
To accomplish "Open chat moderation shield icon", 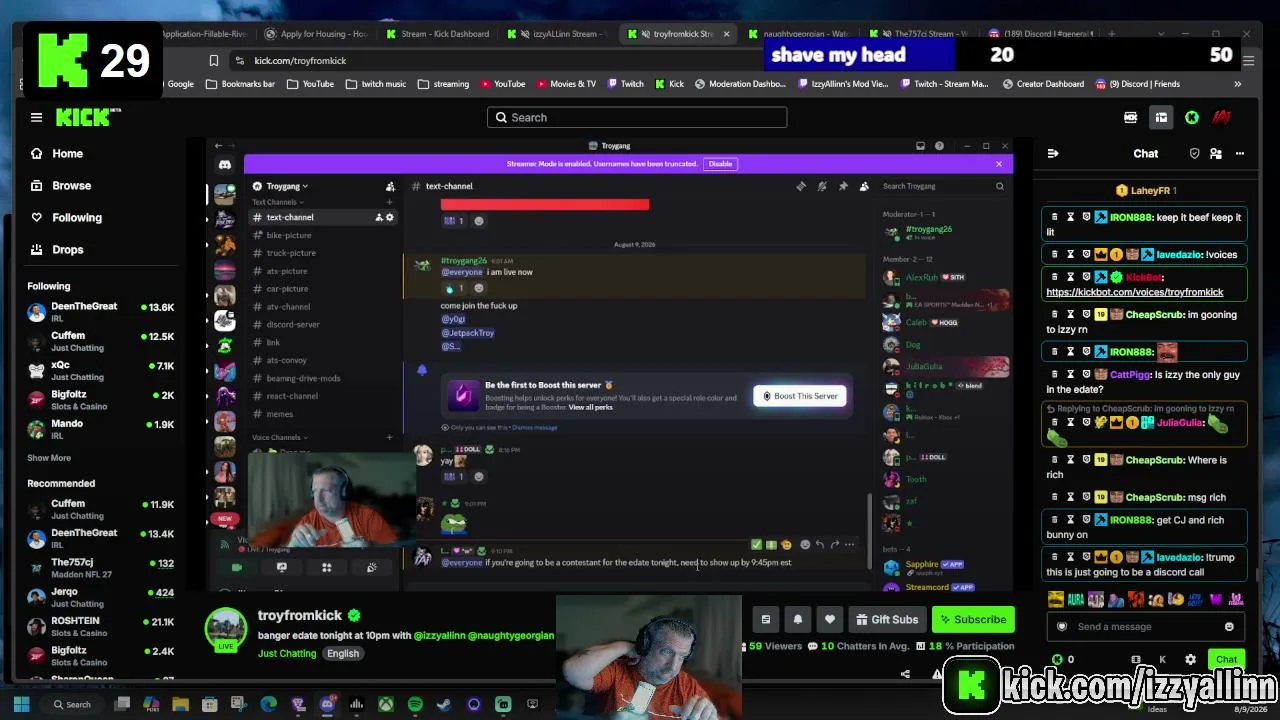I will [1194, 153].
